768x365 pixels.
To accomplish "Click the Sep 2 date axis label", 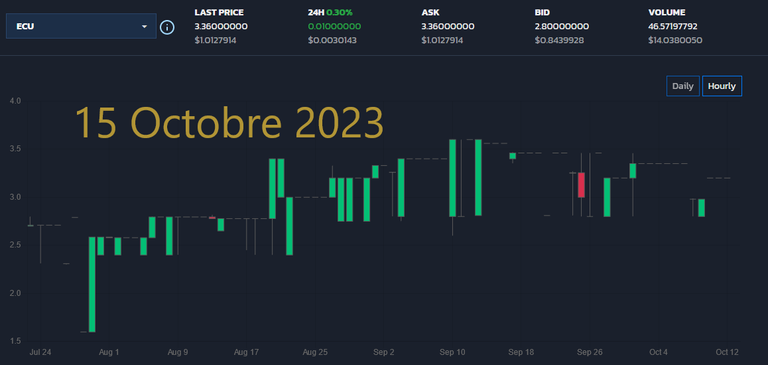I will click(x=384, y=352).
